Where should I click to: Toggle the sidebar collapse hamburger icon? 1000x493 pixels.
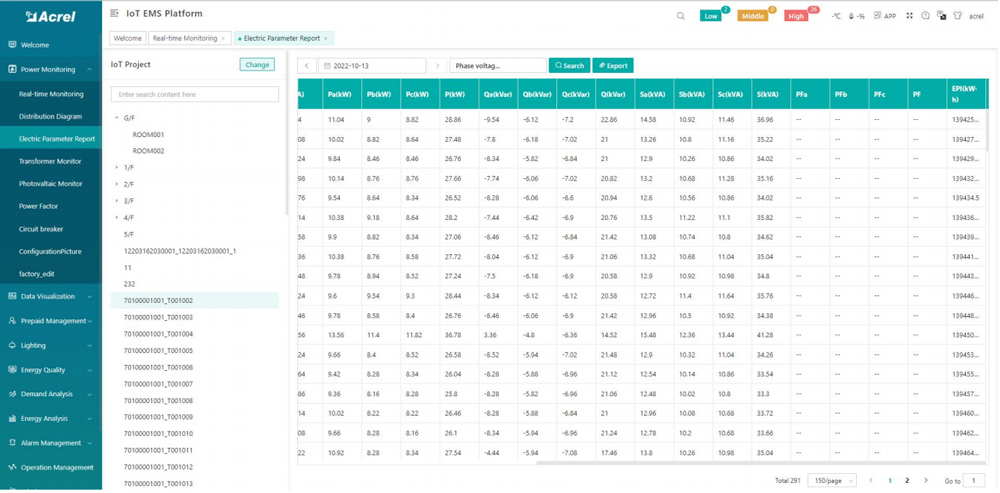[114, 13]
